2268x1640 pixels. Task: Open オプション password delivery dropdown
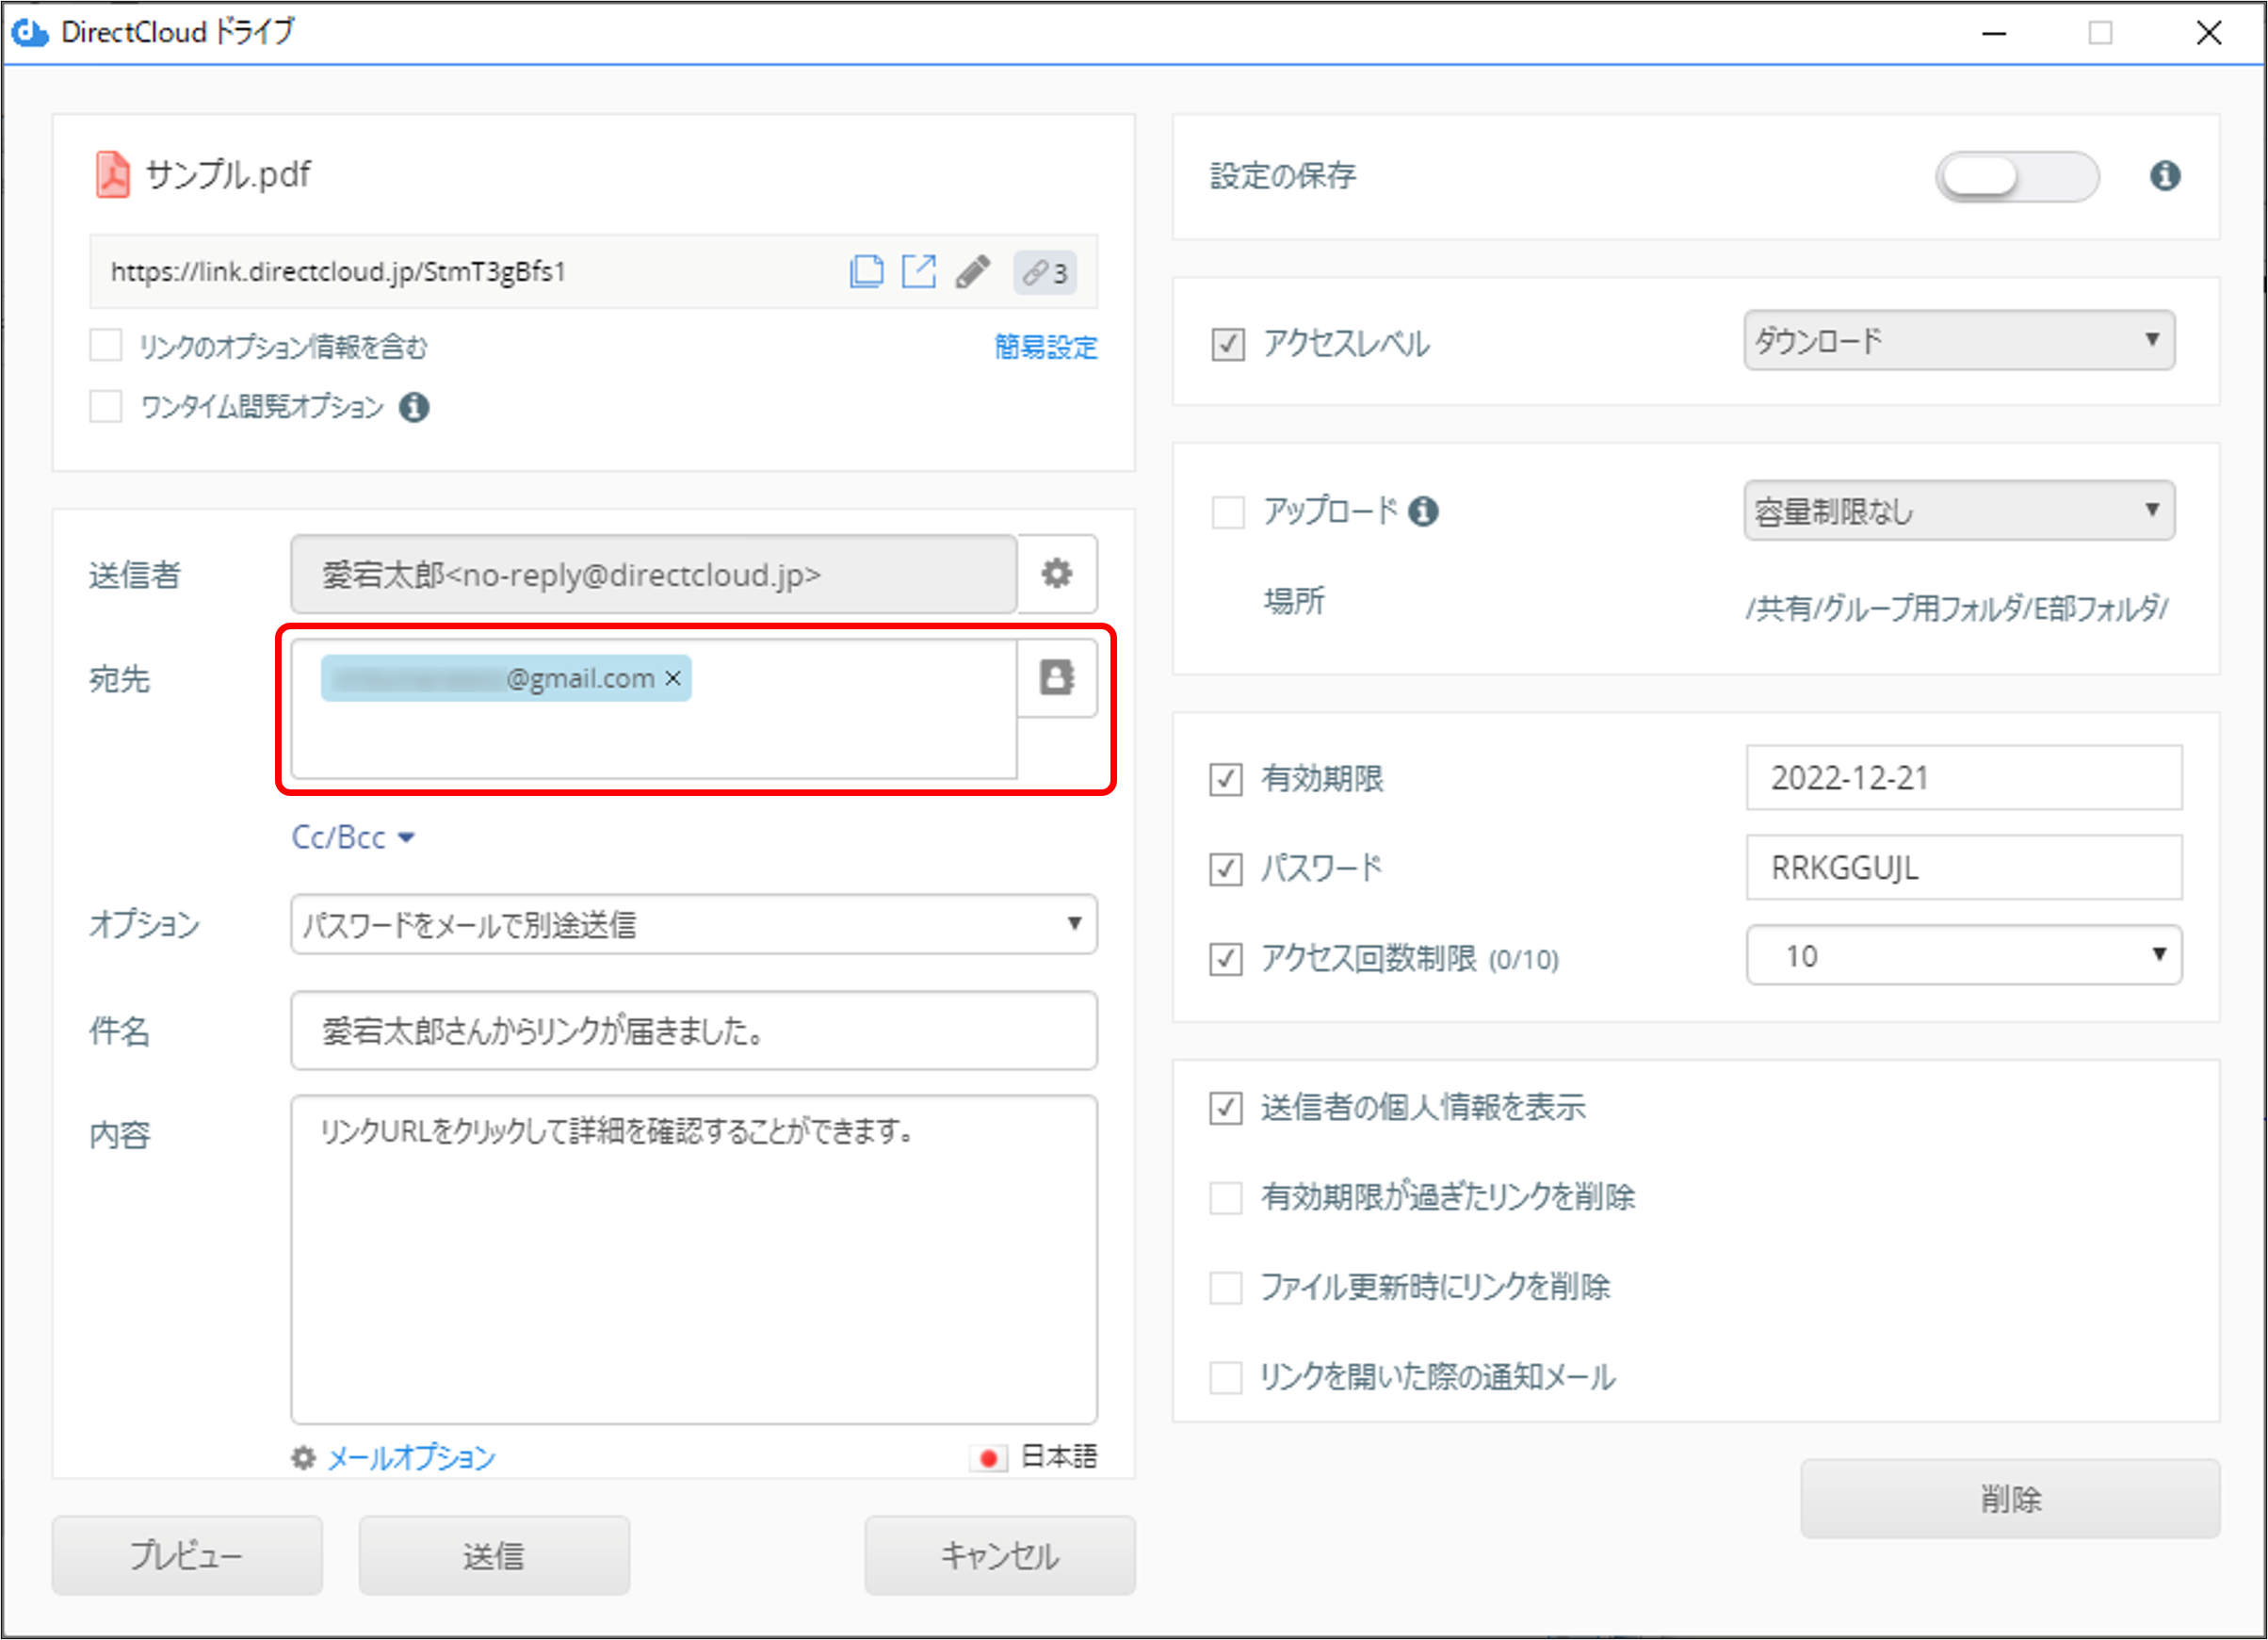point(693,924)
